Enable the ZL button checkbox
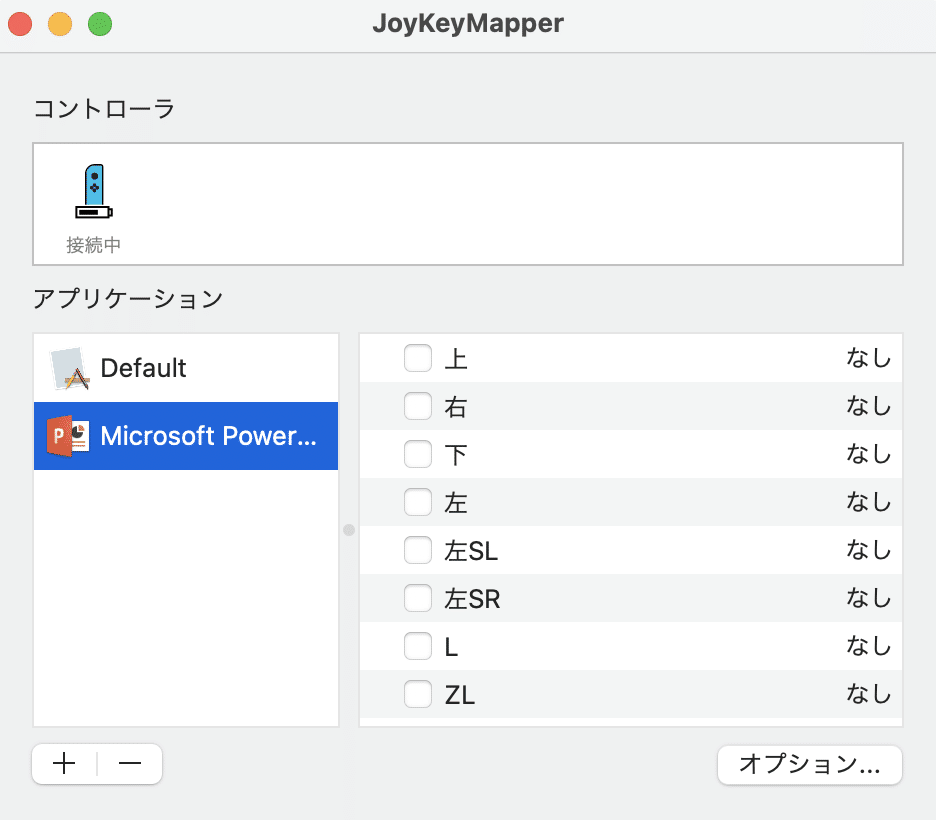The width and height of the screenshot is (936, 820). [x=418, y=694]
